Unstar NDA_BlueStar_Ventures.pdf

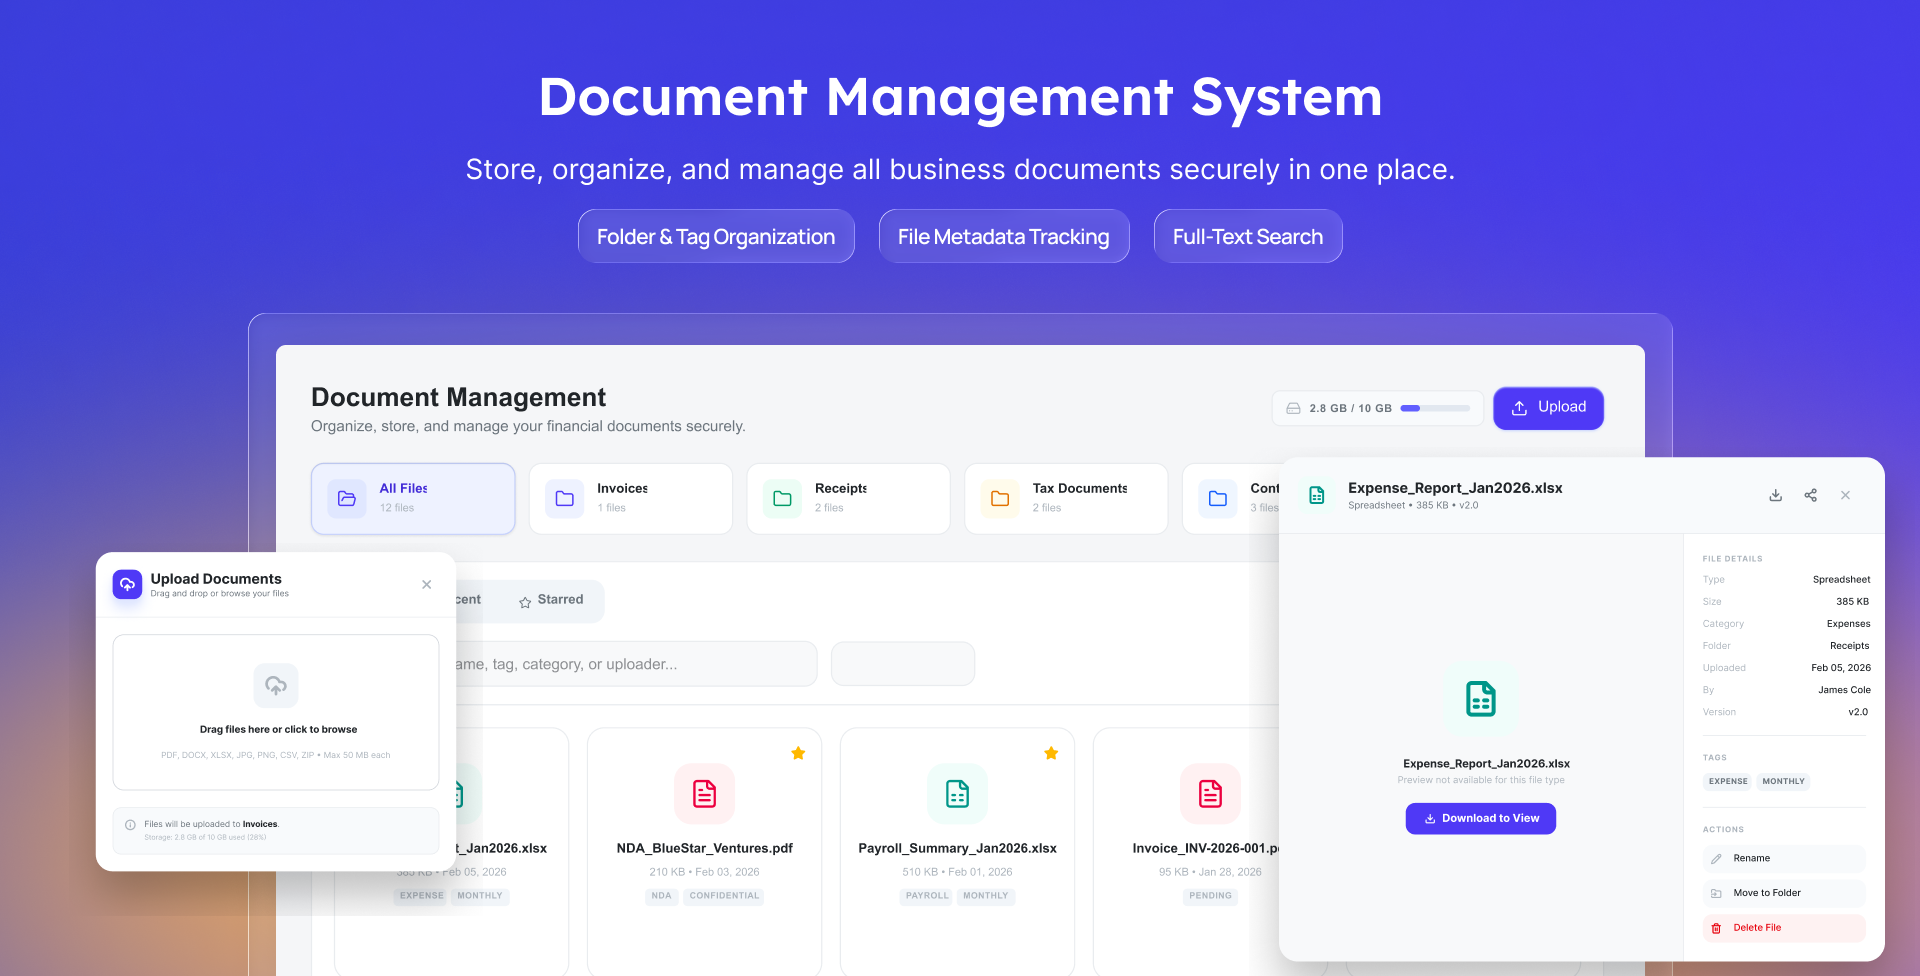(798, 752)
